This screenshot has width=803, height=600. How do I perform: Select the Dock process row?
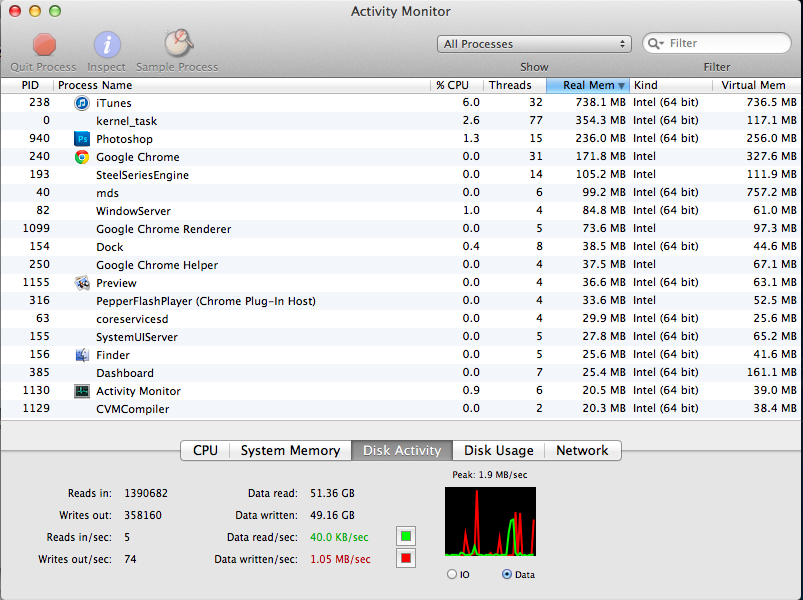pyautogui.click(x=402, y=247)
